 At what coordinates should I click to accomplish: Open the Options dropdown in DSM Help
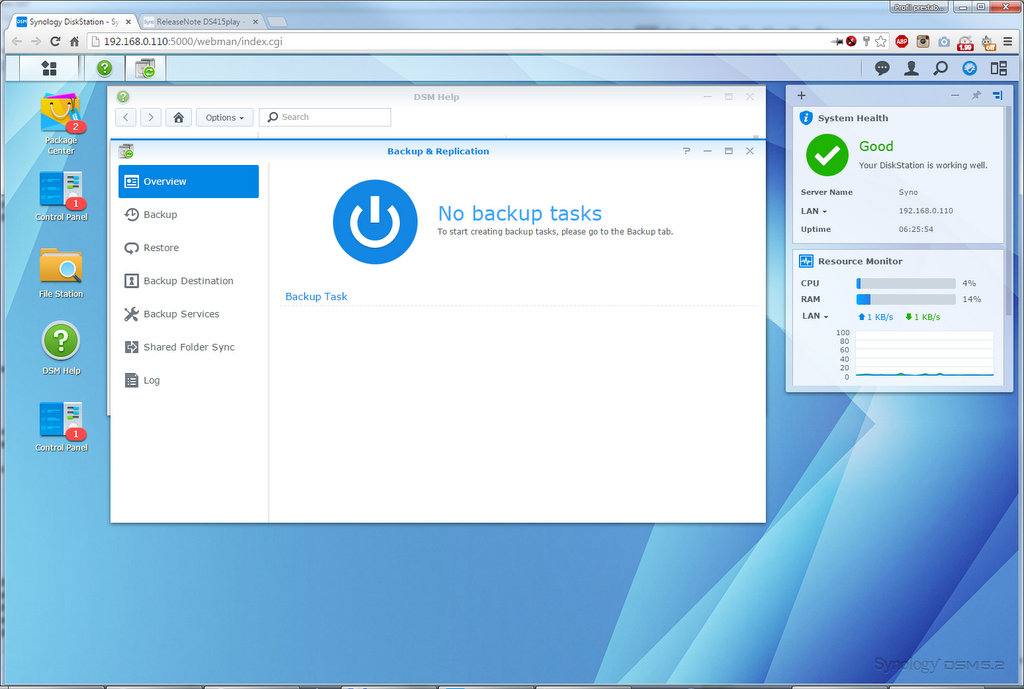(224, 118)
